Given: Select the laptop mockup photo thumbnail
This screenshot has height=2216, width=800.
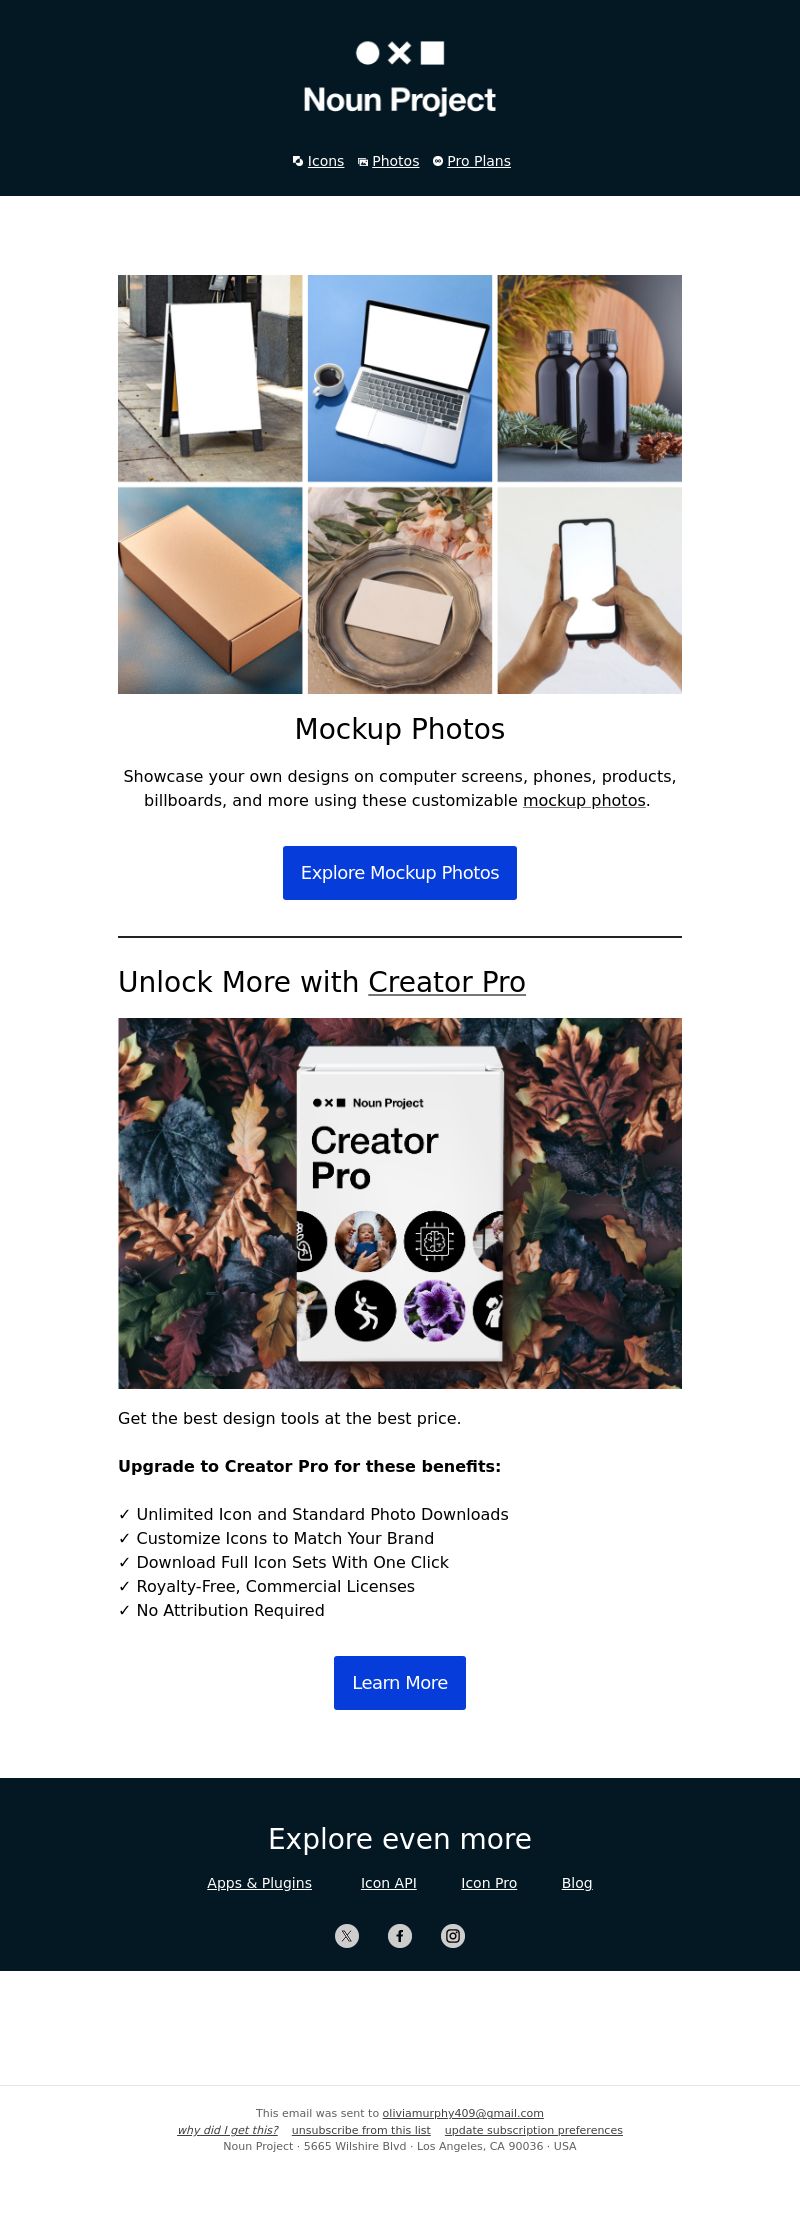Looking at the screenshot, I should pyautogui.click(x=400, y=378).
